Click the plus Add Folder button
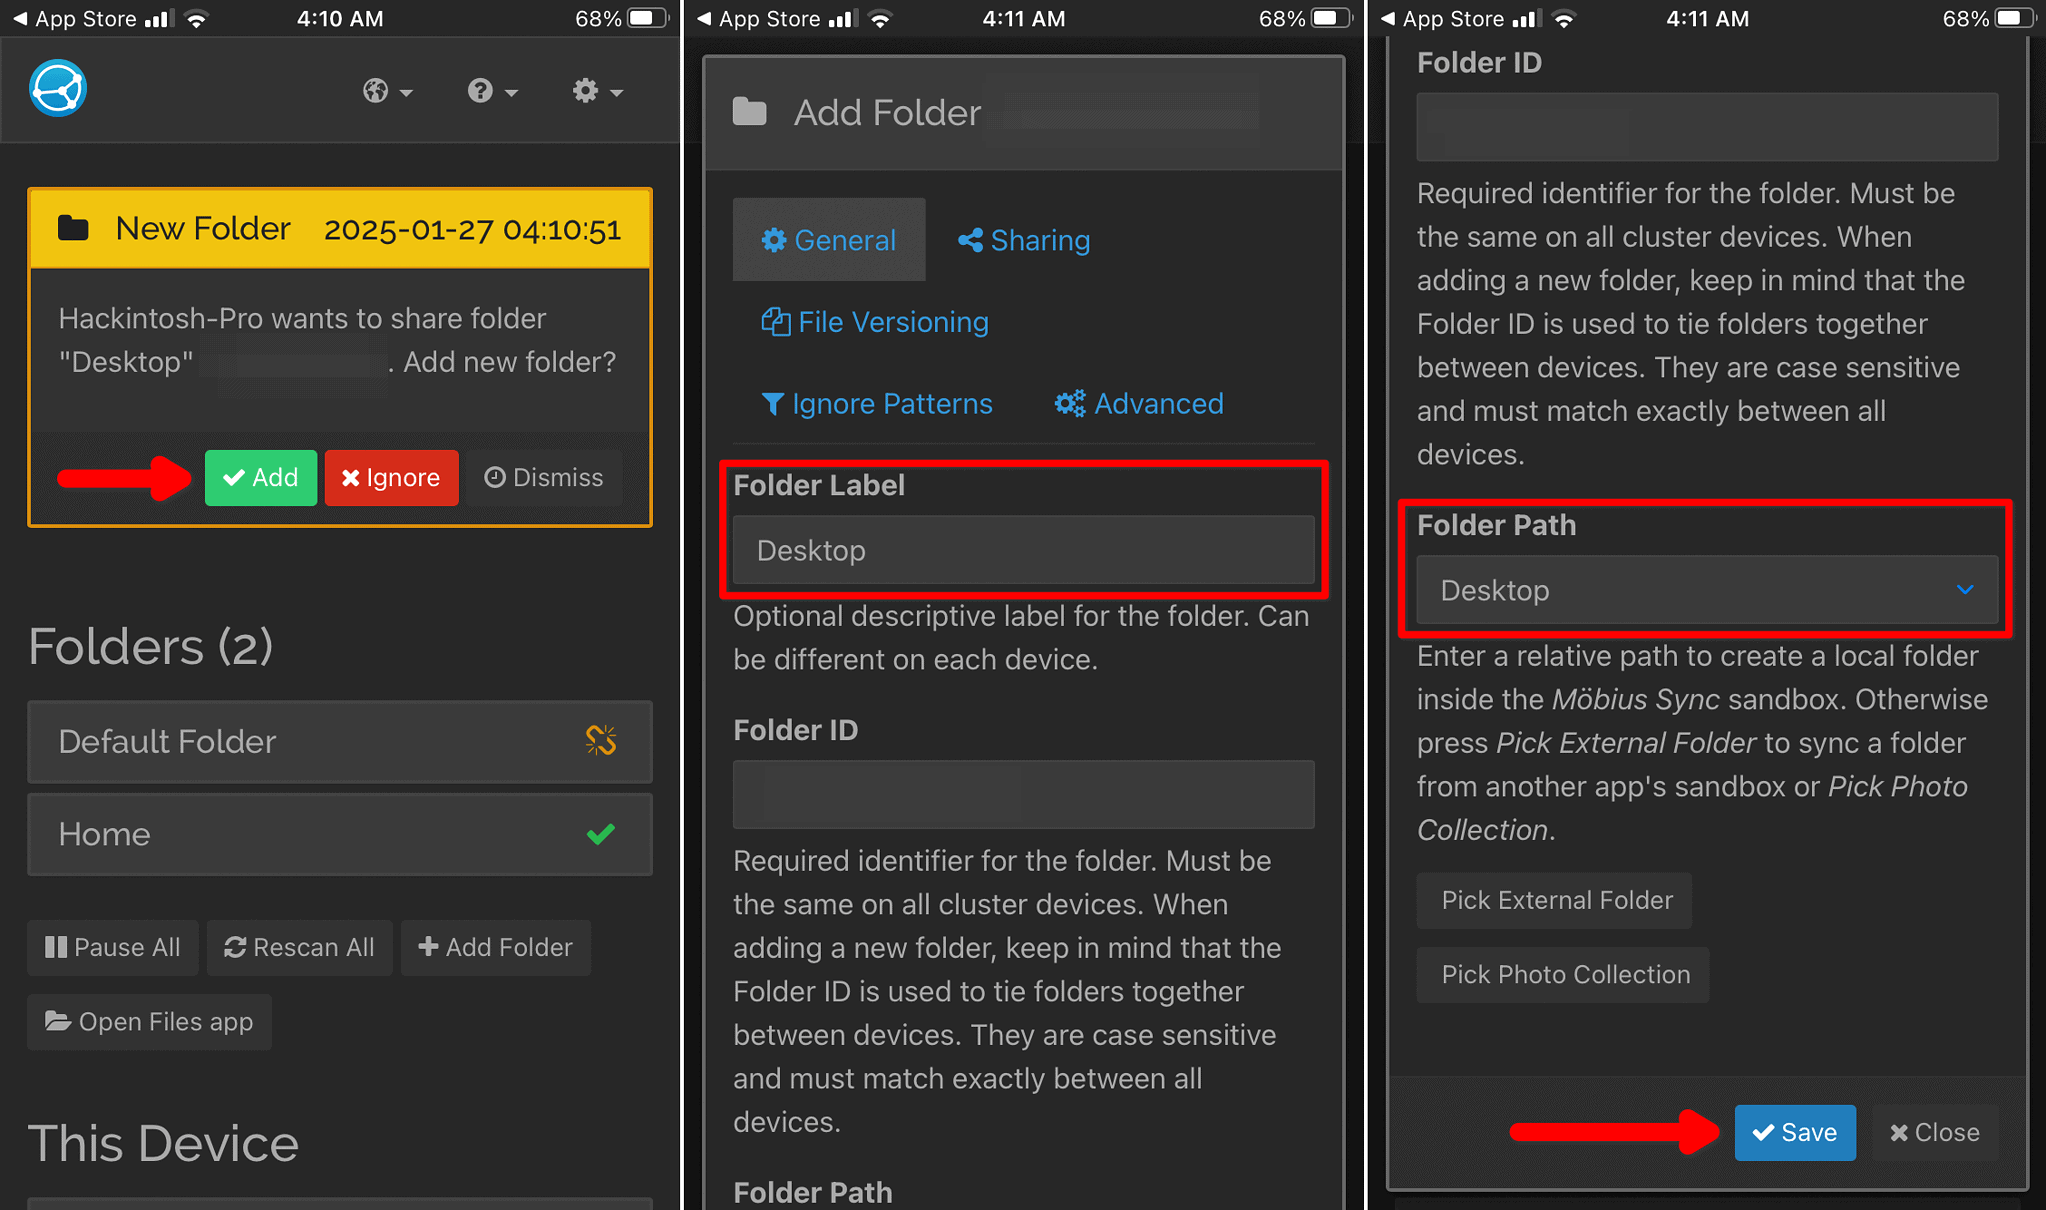This screenshot has height=1210, width=2046. tap(495, 947)
